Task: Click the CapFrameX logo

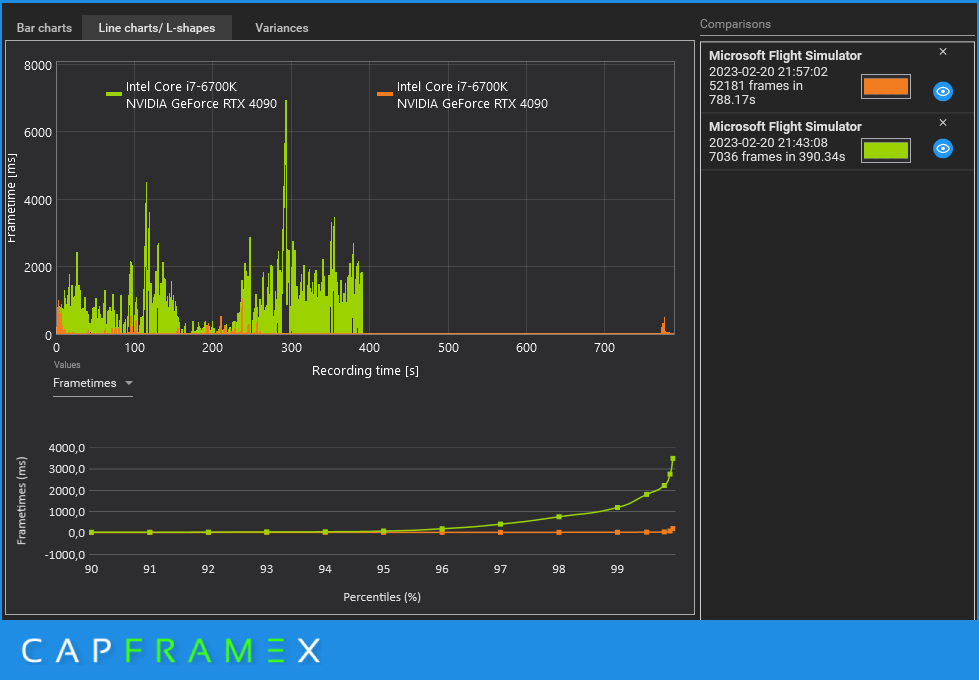Action: click(x=171, y=651)
